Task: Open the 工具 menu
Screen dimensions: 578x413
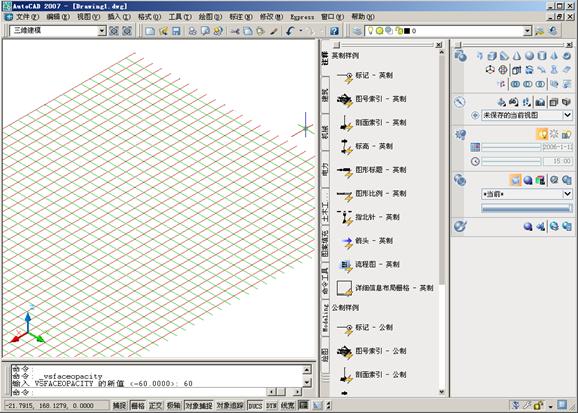Action: tap(180, 17)
